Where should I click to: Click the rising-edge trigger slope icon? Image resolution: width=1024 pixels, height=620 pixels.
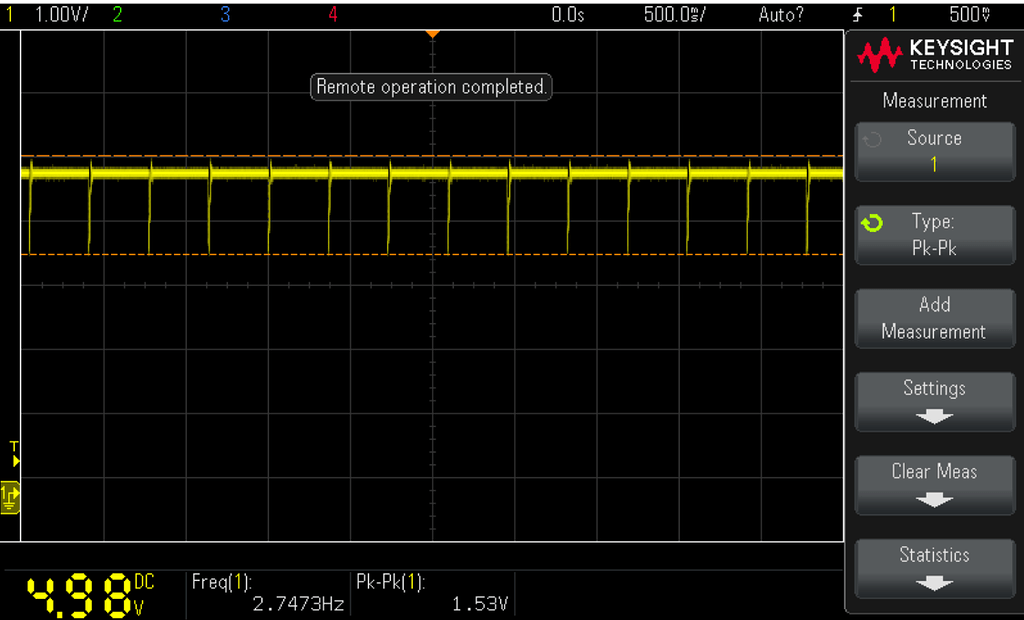tap(856, 14)
